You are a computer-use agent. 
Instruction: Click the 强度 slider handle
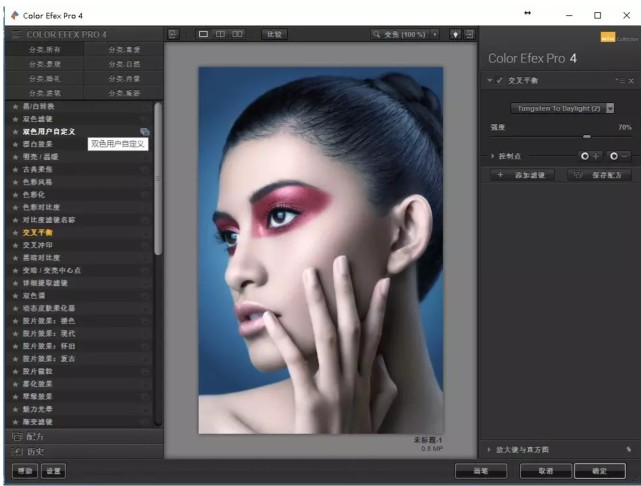(x=587, y=136)
